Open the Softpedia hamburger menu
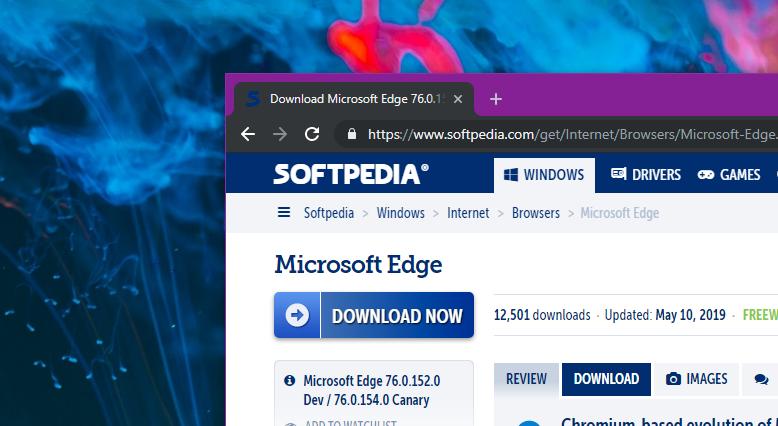The width and height of the screenshot is (778, 426). pos(284,212)
